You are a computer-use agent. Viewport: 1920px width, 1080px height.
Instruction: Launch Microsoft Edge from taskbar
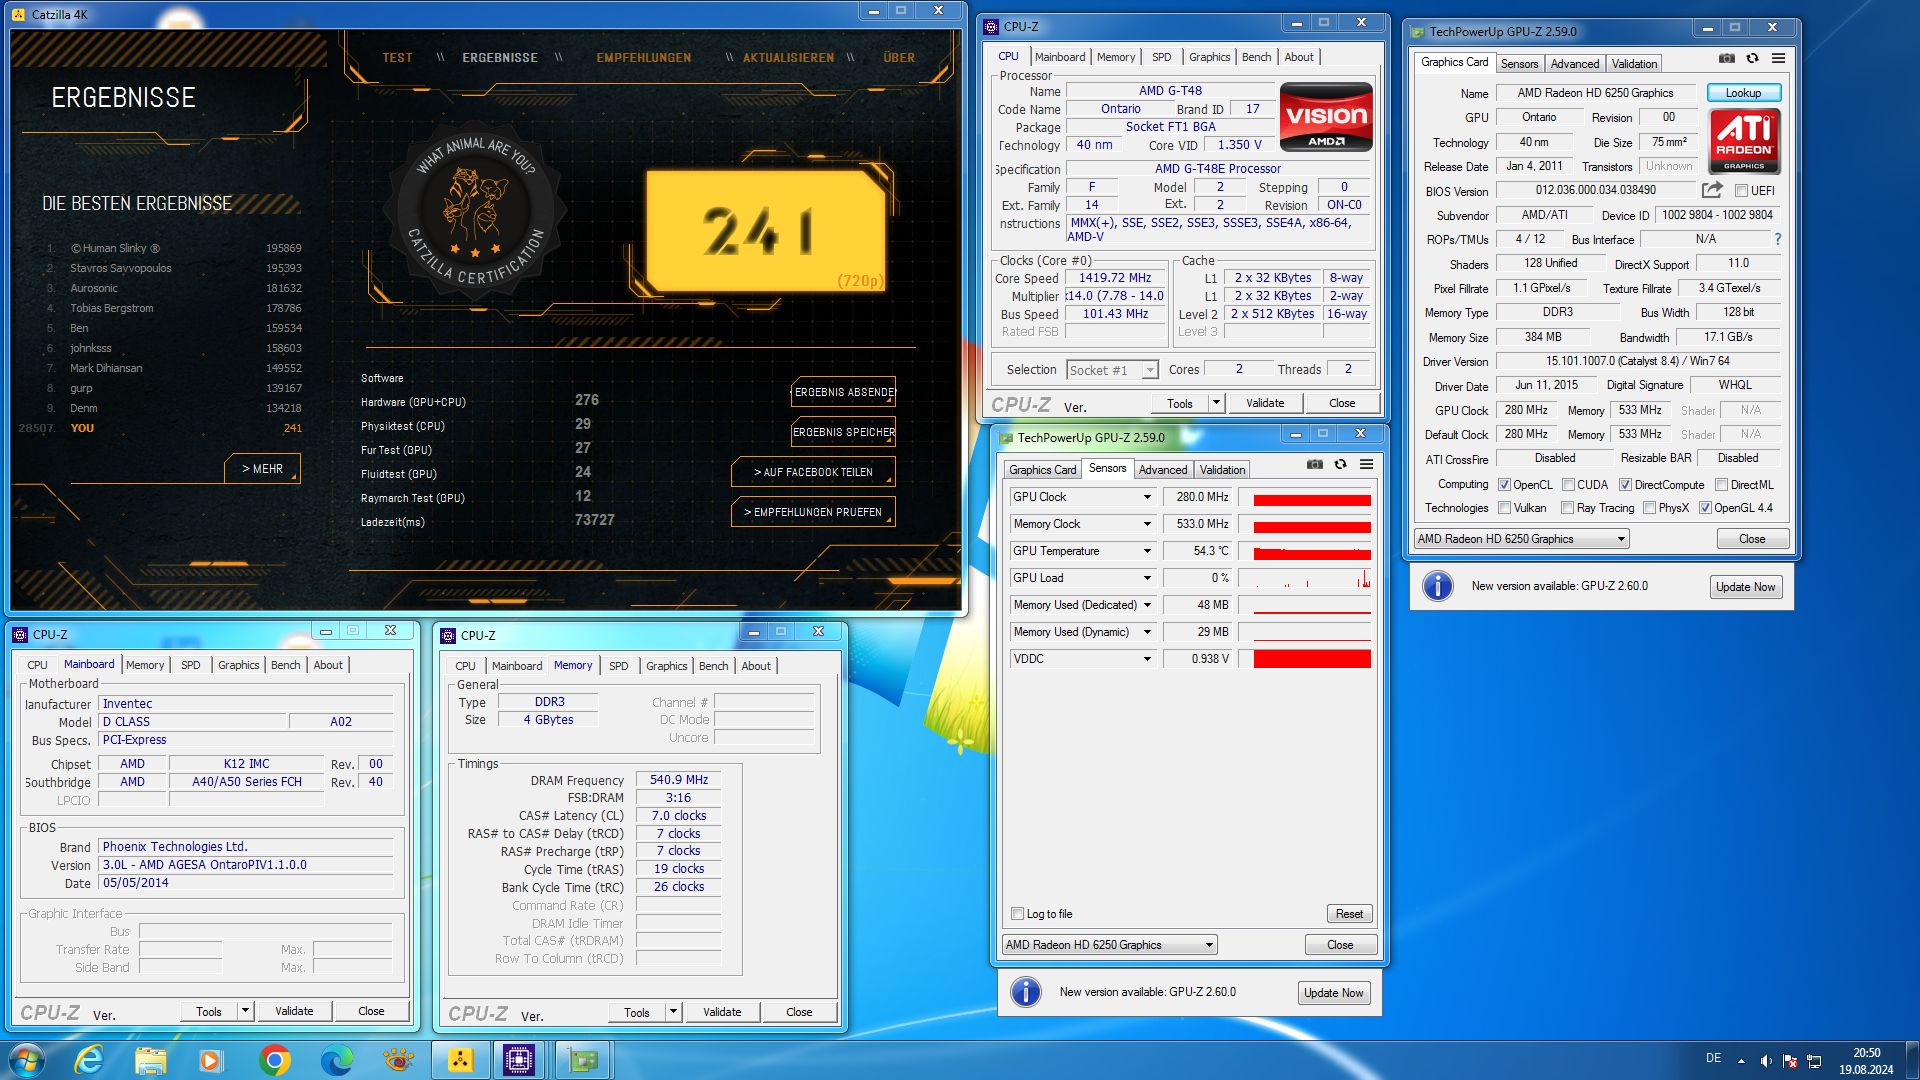(336, 1059)
